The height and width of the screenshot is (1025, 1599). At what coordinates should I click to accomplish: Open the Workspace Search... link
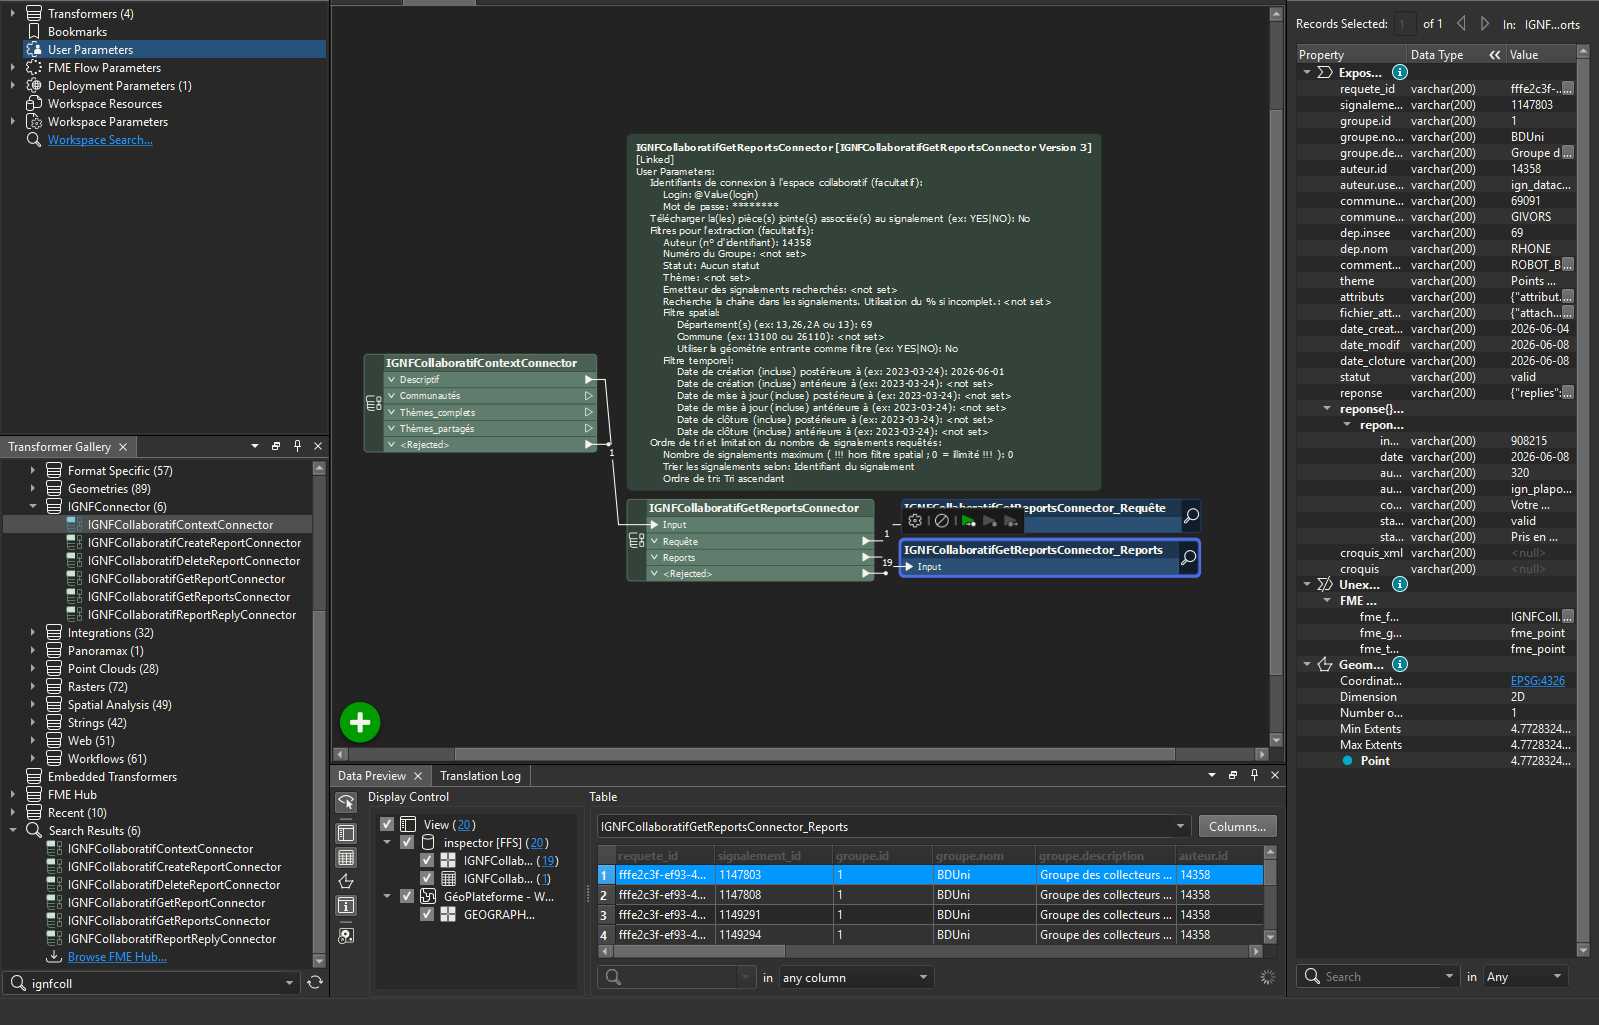tap(100, 139)
